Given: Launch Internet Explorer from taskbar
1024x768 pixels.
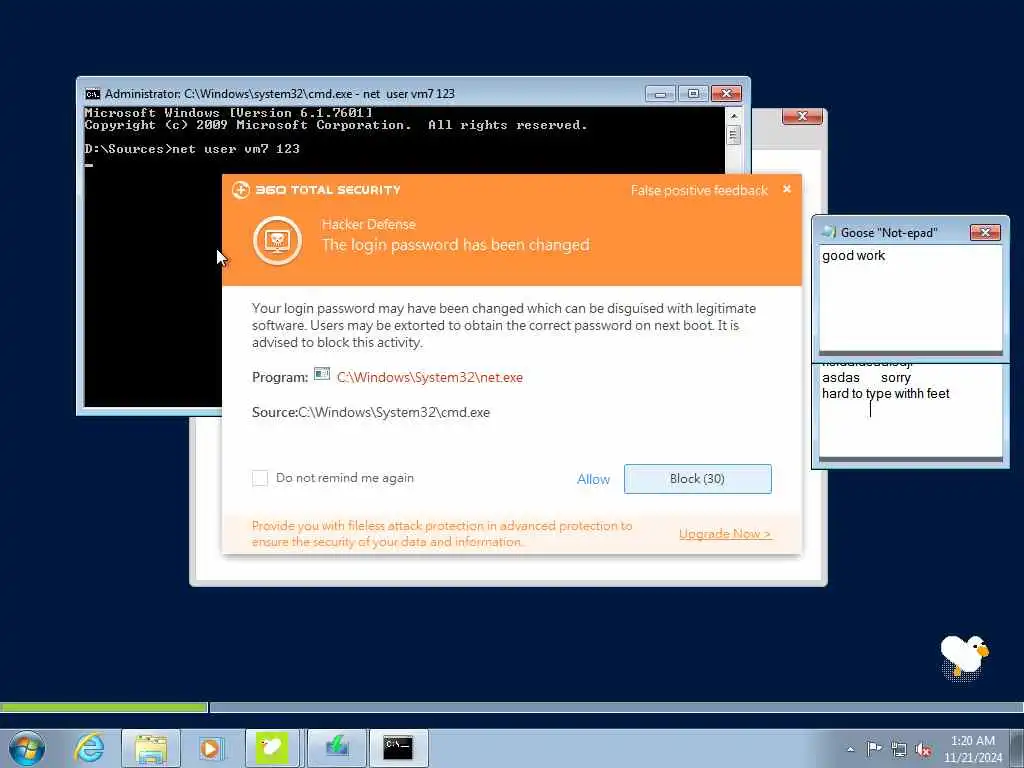Looking at the screenshot, I should [89, 748].
